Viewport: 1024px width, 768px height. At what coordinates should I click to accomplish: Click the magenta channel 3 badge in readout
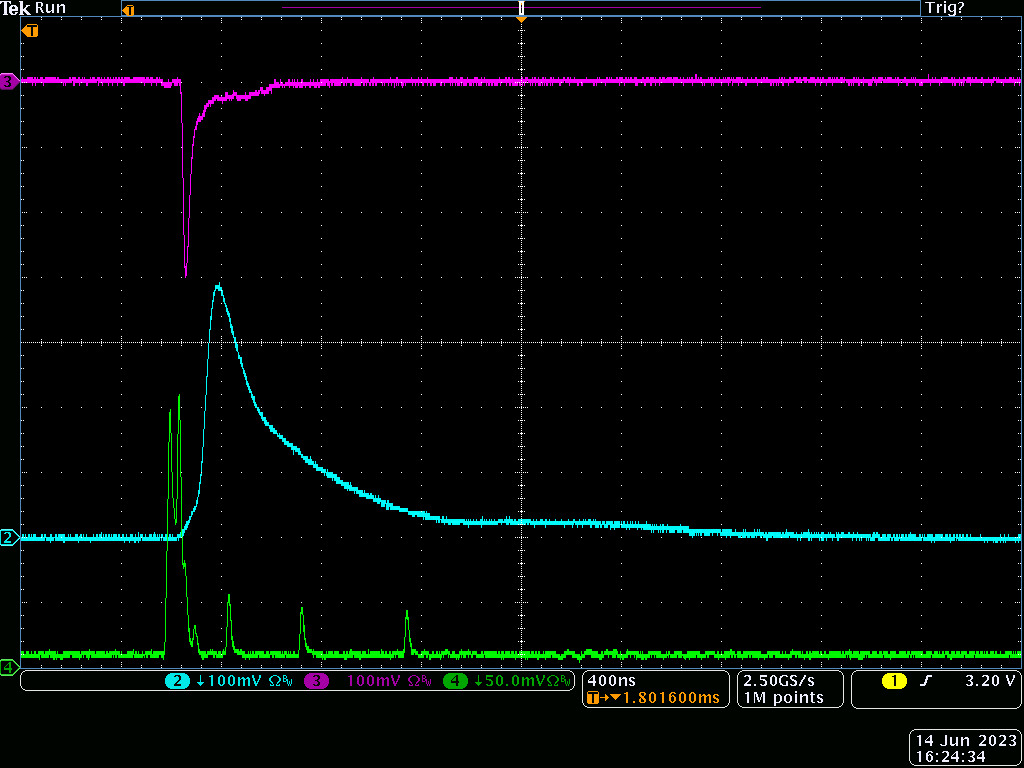pyautogui.click(x=317, y=681)
